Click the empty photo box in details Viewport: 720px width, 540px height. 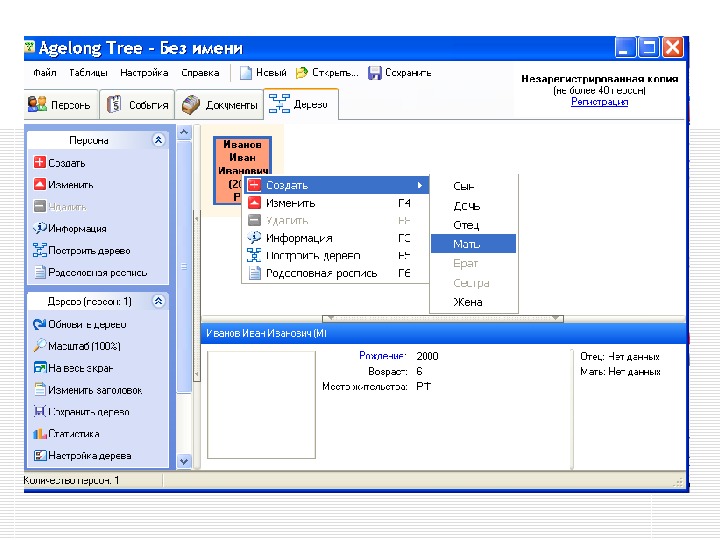[261, 405]
